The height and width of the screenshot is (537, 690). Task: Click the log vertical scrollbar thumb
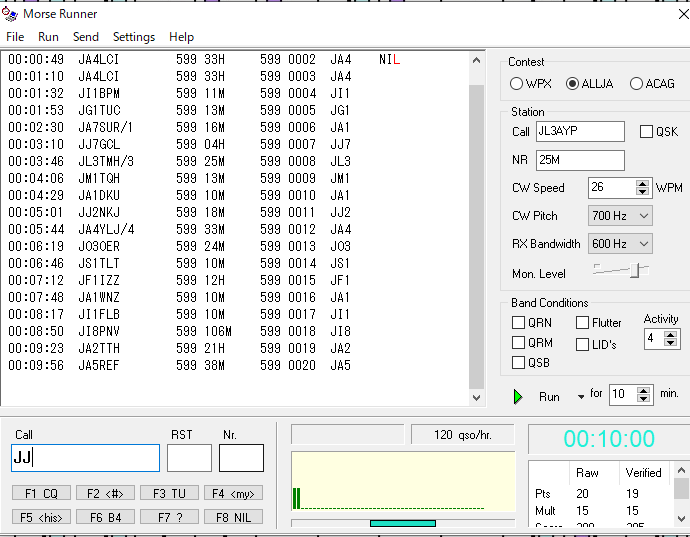(477, 238)
